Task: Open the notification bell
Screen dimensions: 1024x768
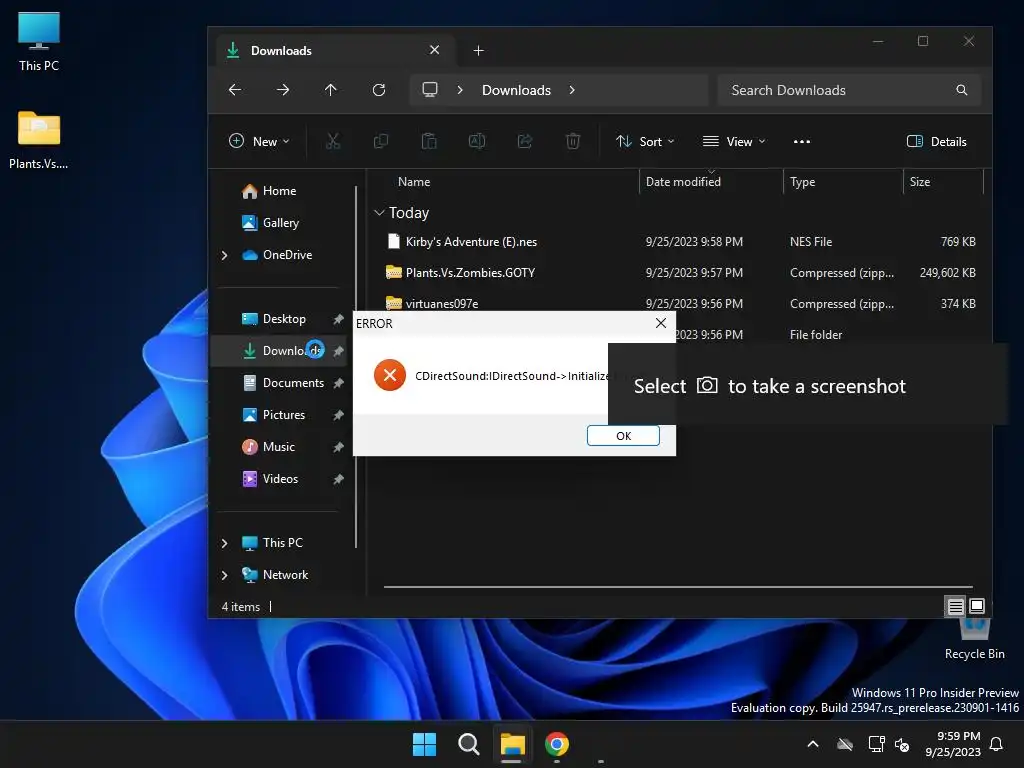Action: coord(997,744)
